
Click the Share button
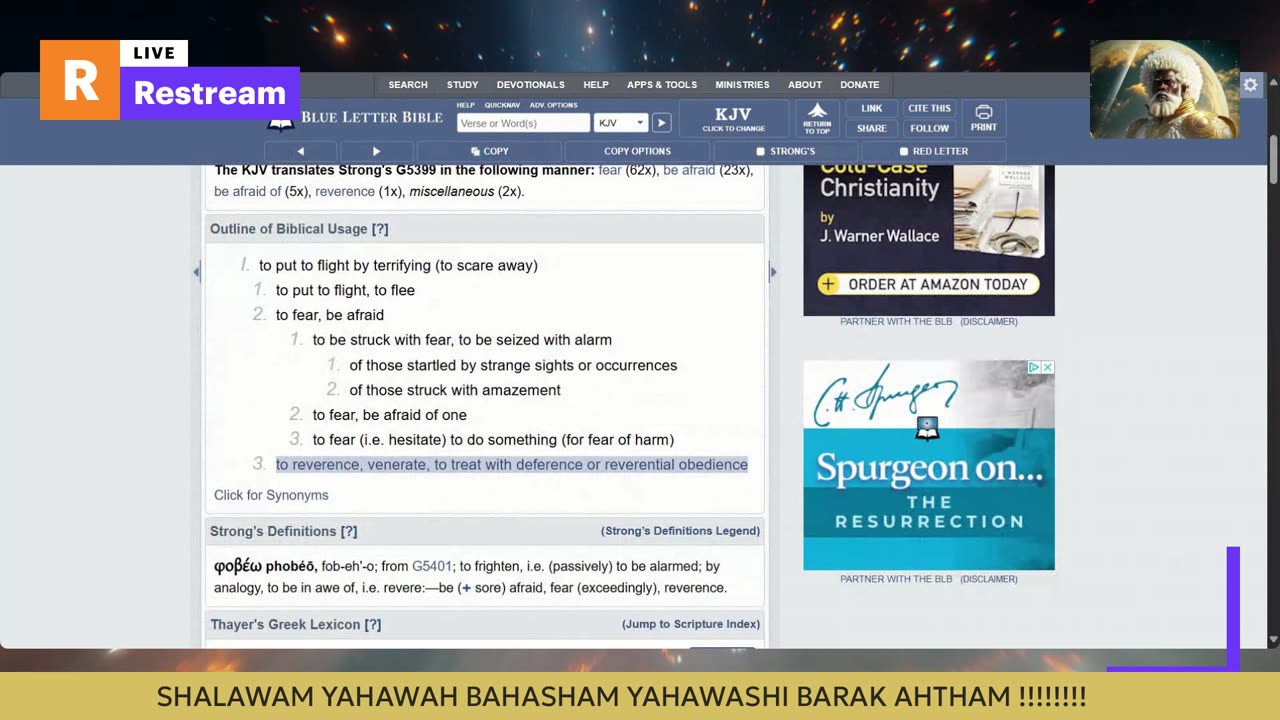coord(872,128)
